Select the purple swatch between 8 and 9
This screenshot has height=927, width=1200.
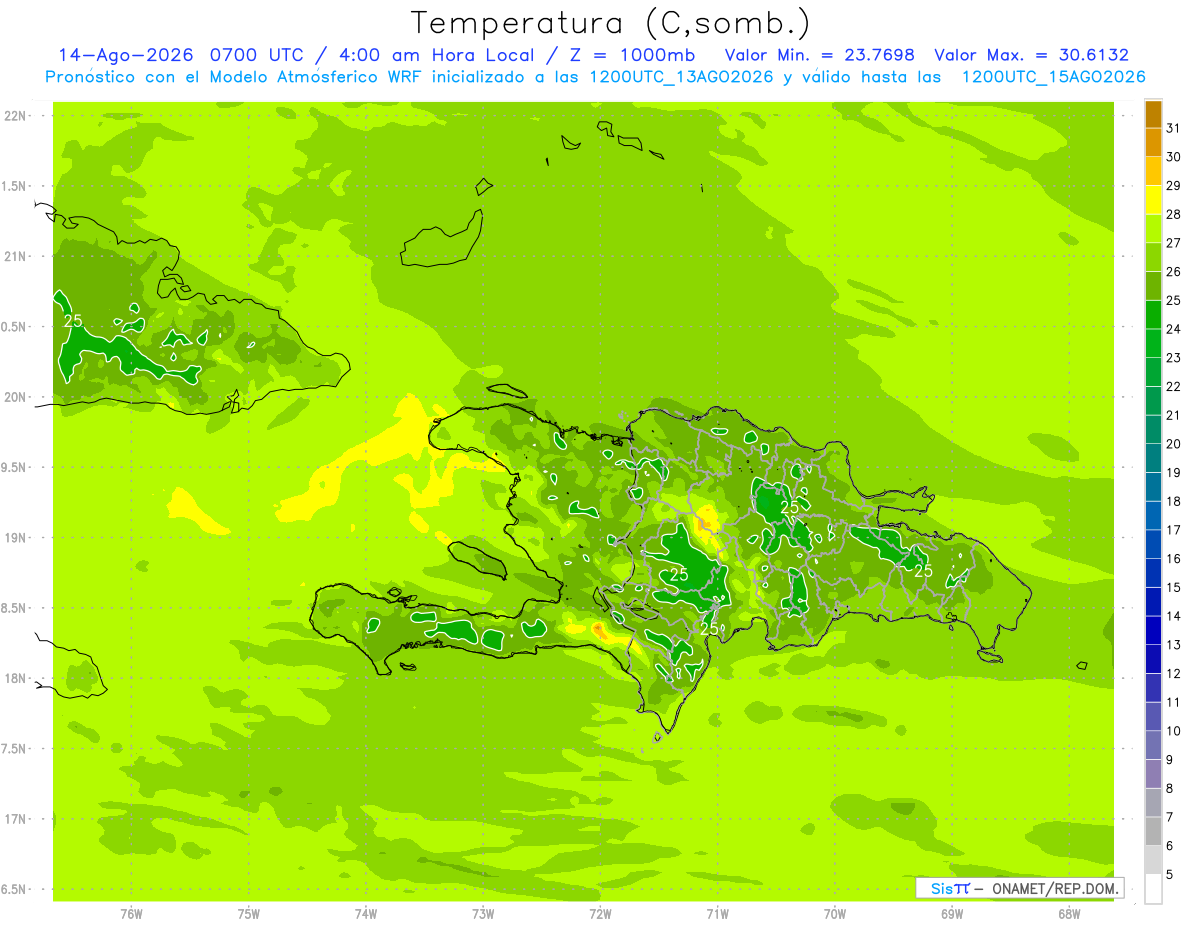coord(1153,774)
